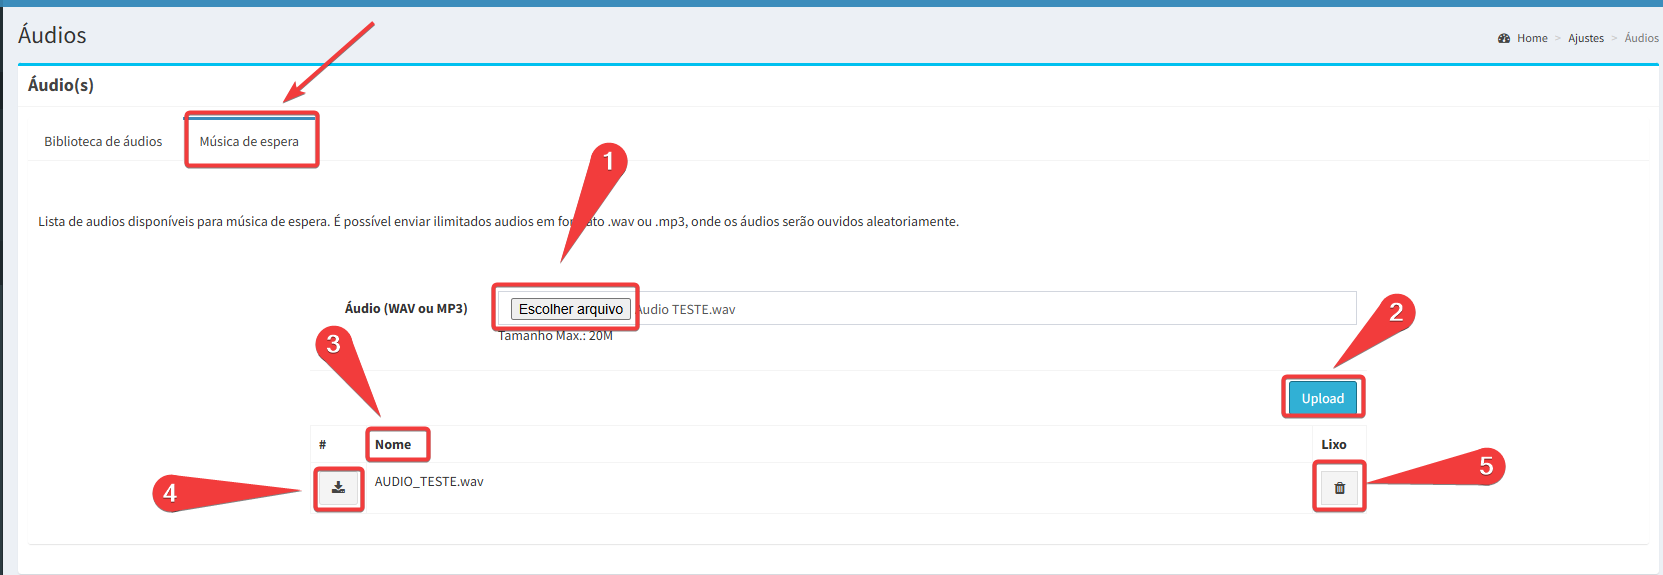Click the blue Upload button

click(1322, 398)
